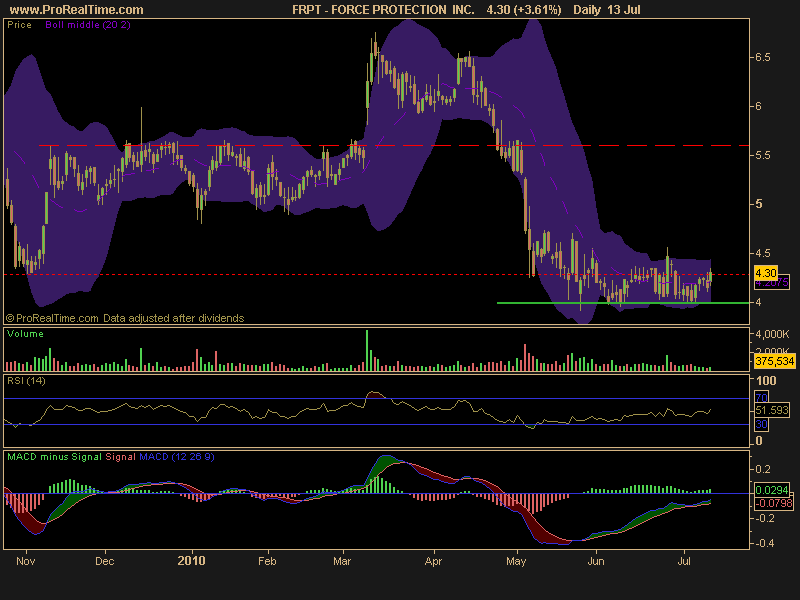The height and width of the screenshot is (600, 800).
Task: Select the Volume panel label
Action: pos(25,334)
